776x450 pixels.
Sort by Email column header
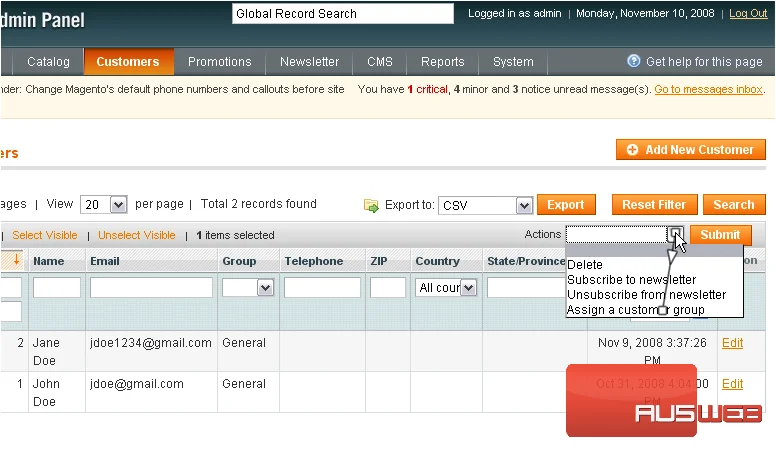[104, 261]
